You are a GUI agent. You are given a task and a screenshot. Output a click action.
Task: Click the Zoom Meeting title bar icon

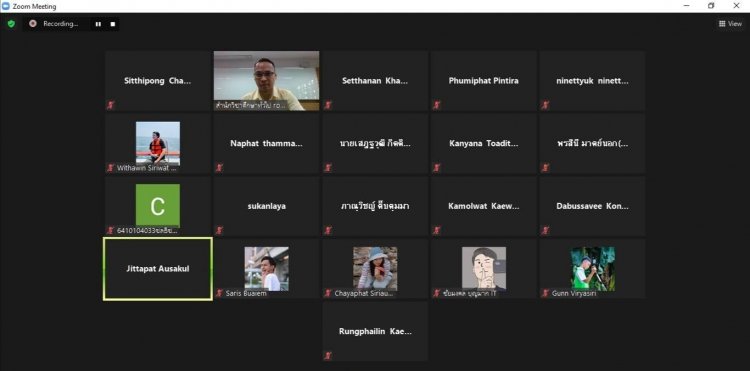coord(6,6)
